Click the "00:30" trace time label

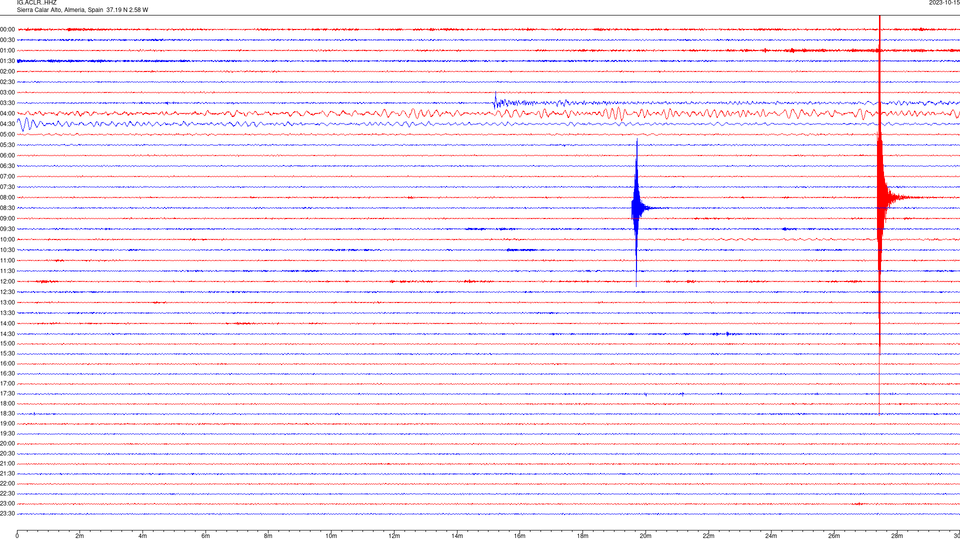click(x=8, y=40)
